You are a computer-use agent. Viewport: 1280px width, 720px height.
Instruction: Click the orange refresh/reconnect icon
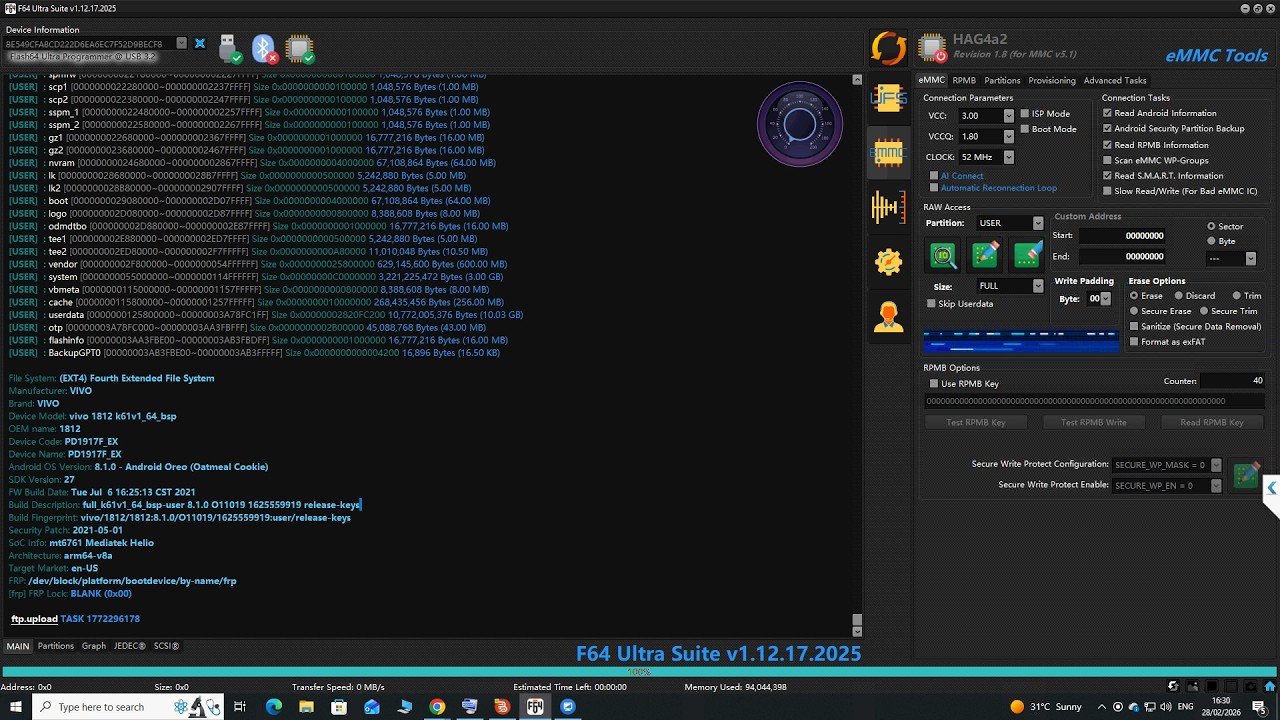coord(888,49)
